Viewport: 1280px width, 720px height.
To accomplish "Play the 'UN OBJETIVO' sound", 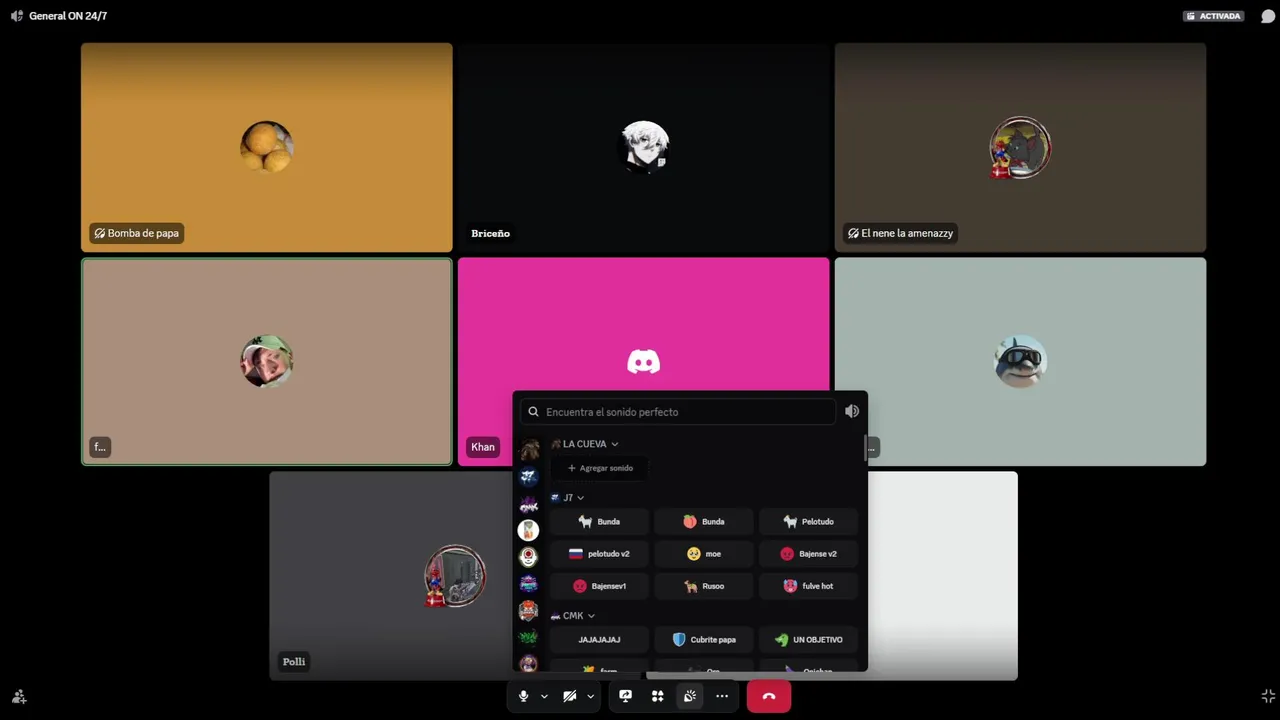I will tap(808, 640).
